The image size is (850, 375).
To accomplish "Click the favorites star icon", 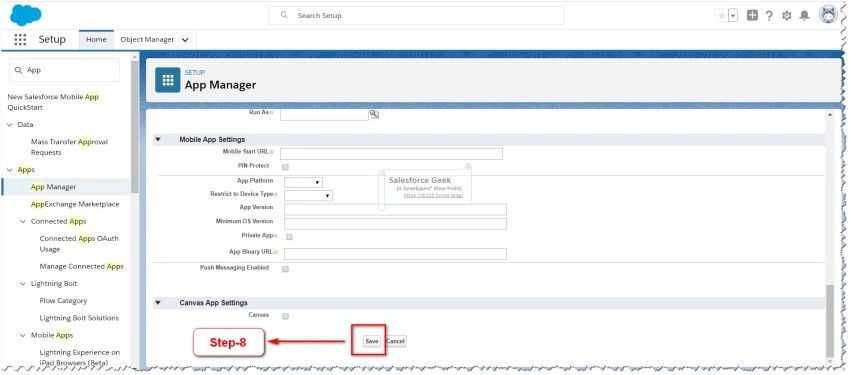I will 721,16.
